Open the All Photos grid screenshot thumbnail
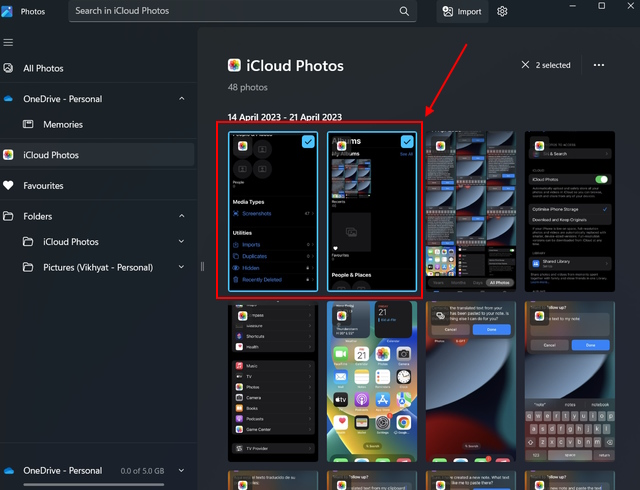This screenshot has height=490, width=640. click(x=471, y=212)
